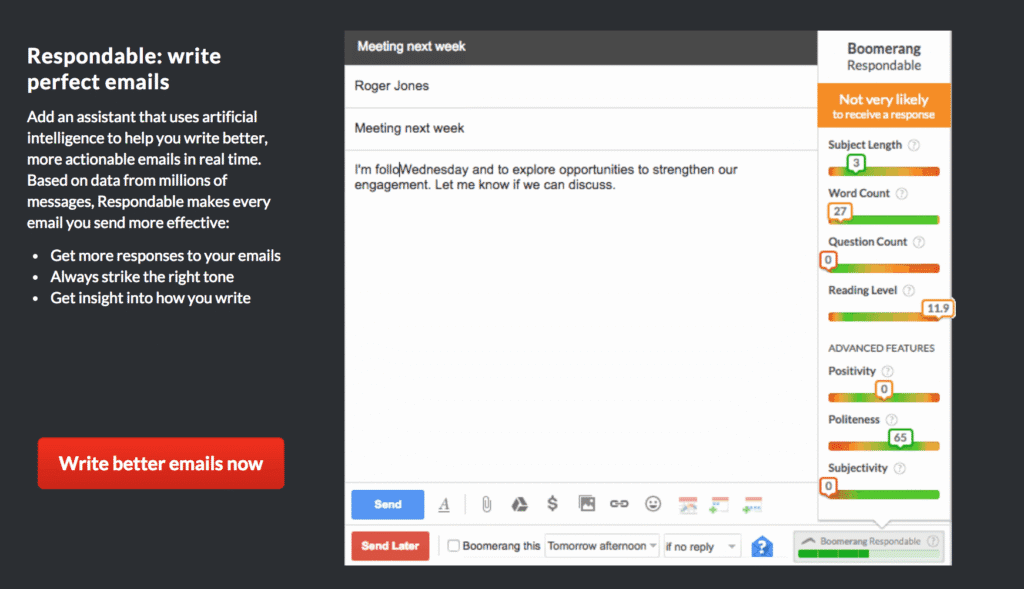The width and height of the screenshot is (1024, 589).
Task: Insert a file using Google Drive icon
Action: 519,505
